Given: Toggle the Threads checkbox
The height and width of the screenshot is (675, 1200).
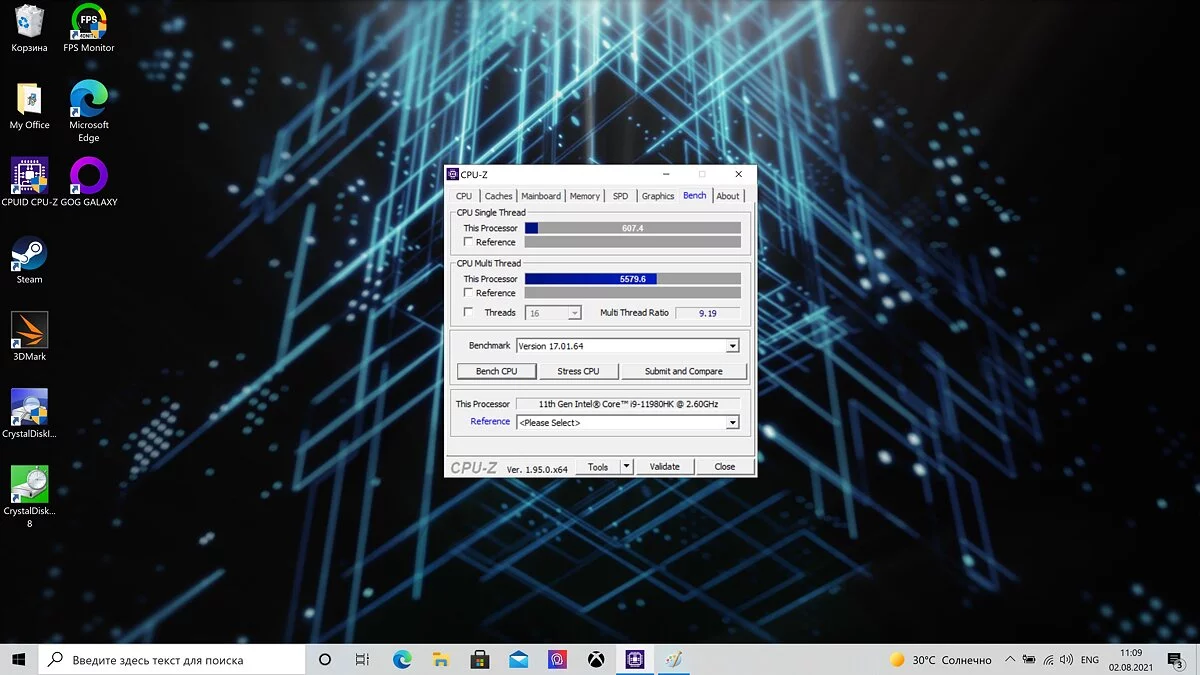Looking at the screenshot, I should coord(468,313).
